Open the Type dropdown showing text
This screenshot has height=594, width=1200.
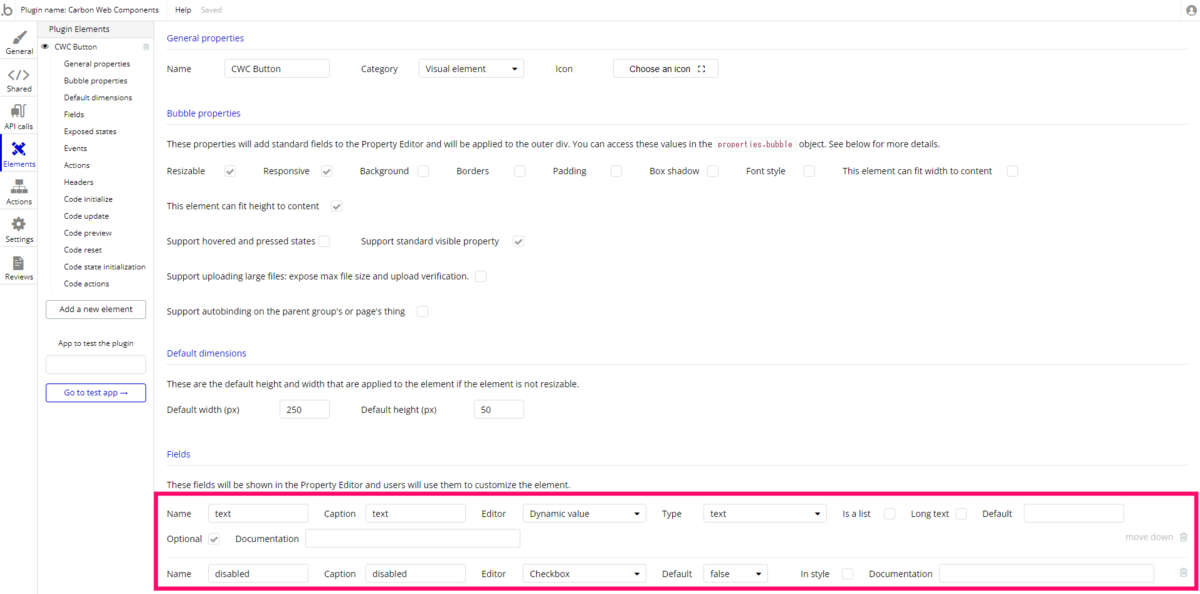tap(765, 513)
